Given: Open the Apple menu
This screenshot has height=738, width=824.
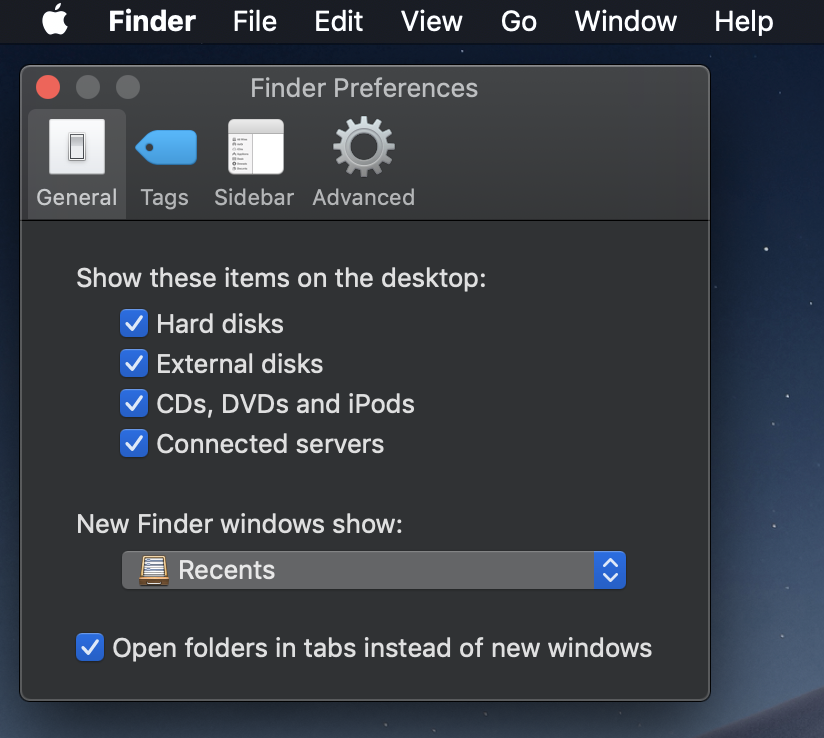Looking at the screenshot, I should click(55, 20).
